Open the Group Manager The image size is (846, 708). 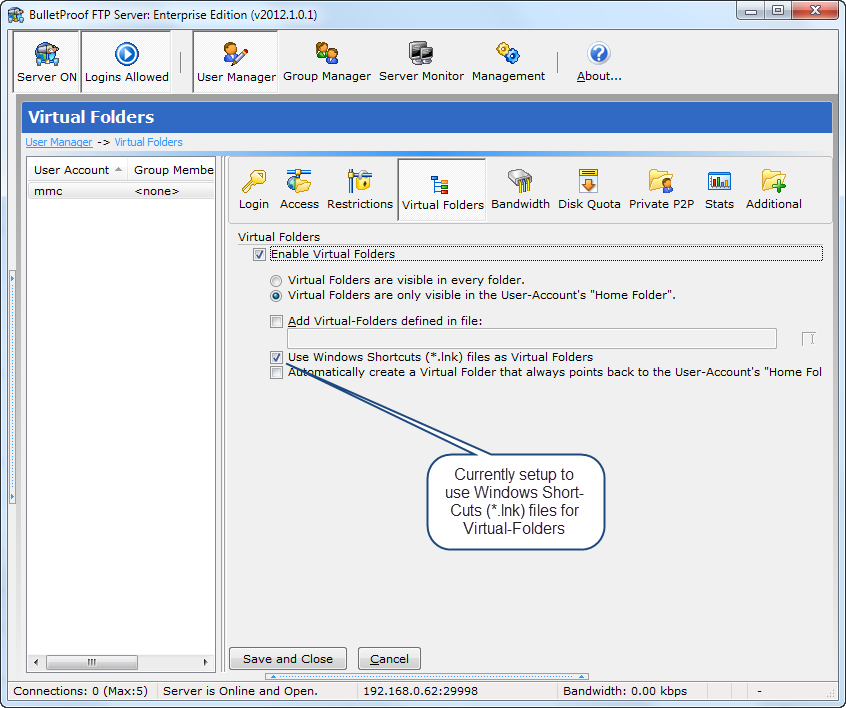[x=327, y=62]
